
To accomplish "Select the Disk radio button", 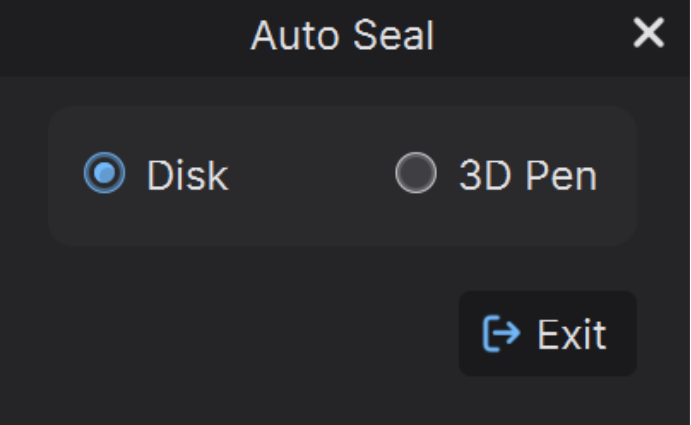I will click(104, 173).
